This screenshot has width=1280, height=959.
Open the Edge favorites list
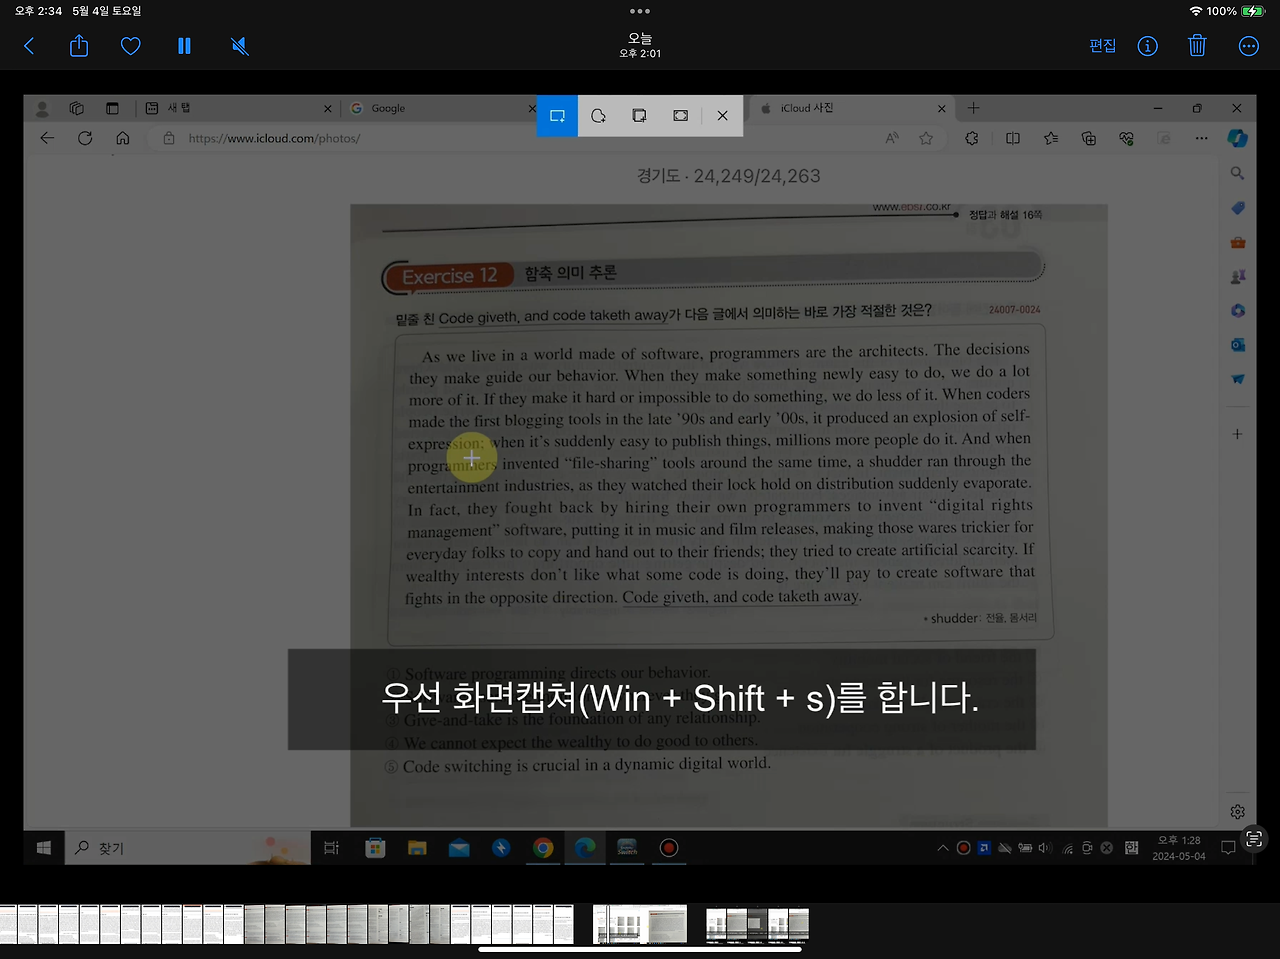point(1051,138)
